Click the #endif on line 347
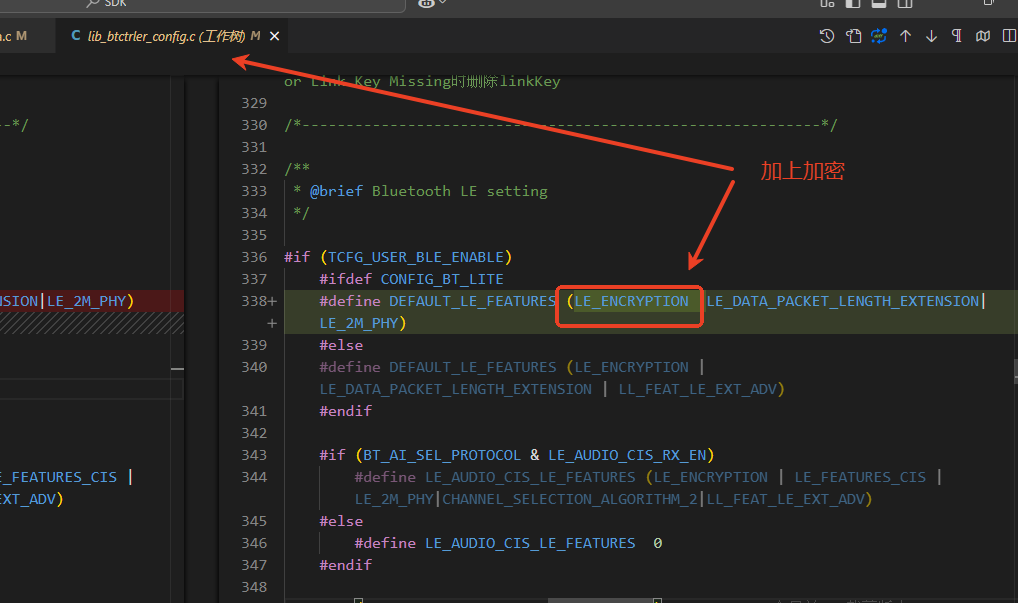Viewport: 1018px width, 603px height. 345,565
